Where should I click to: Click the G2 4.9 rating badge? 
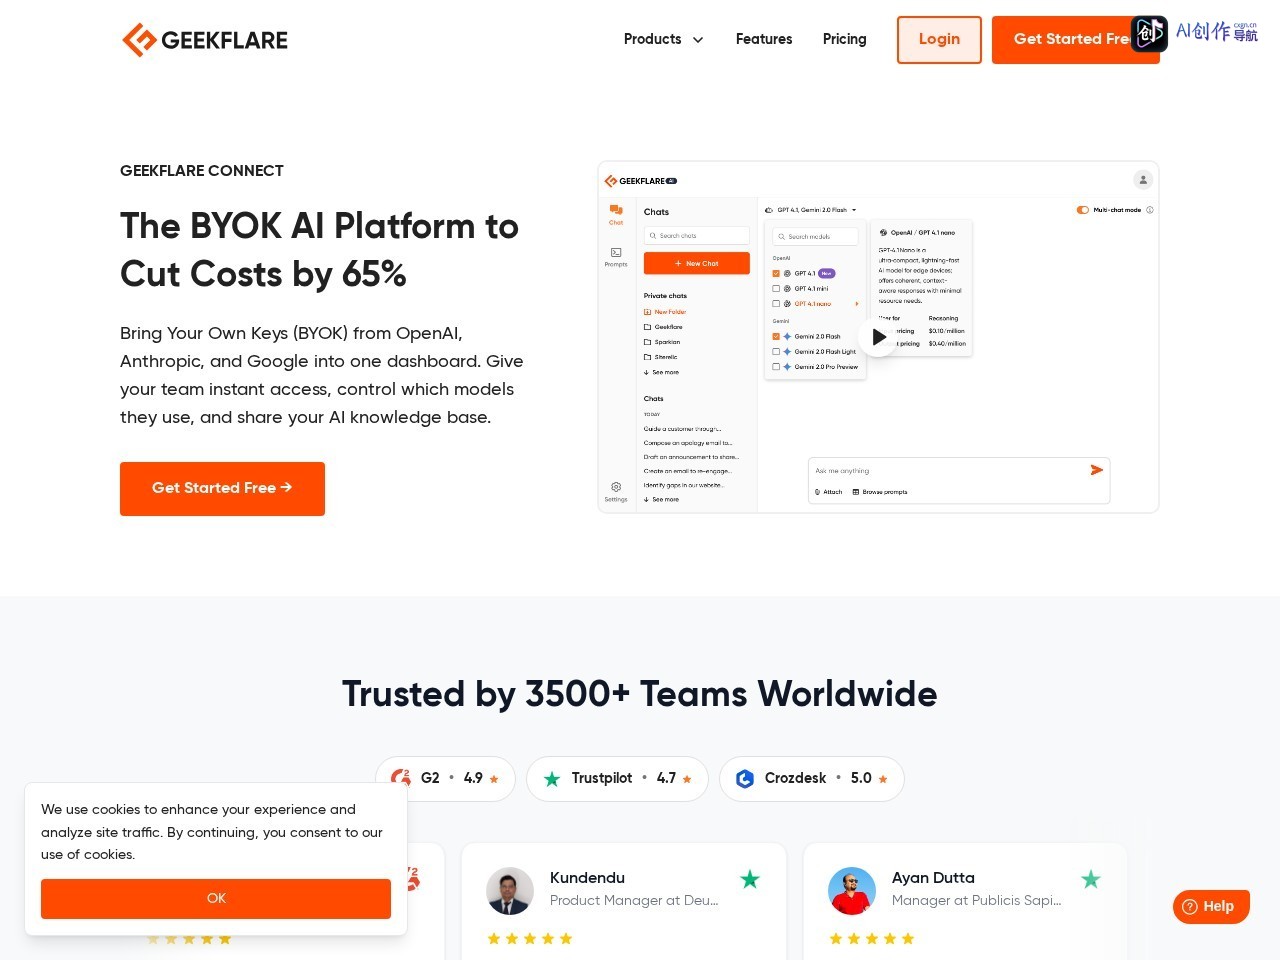[x=445, y=779]
